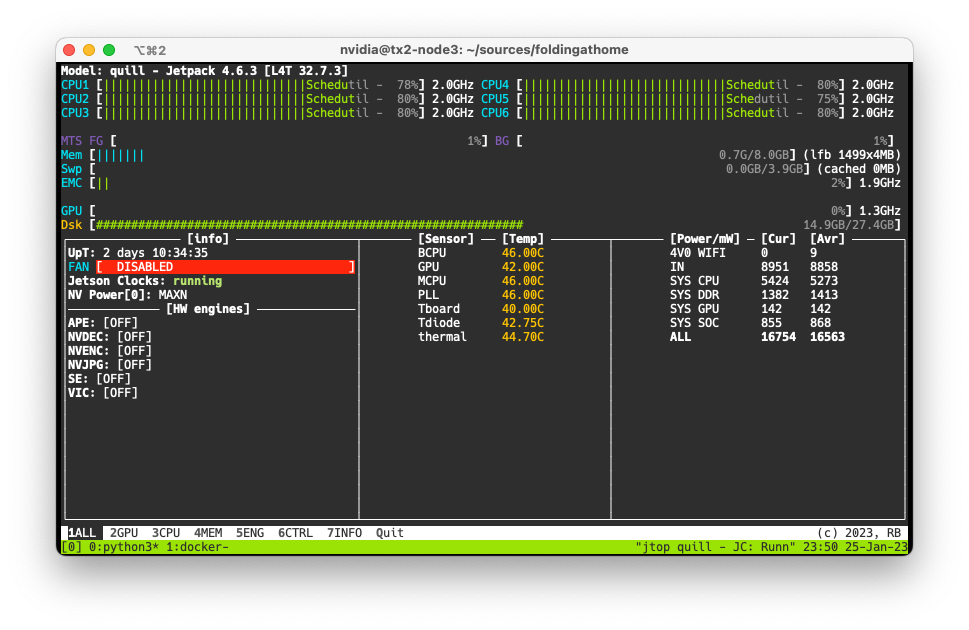Click the 0.0GB/3.9GB swap value
The width and height of the screenshot is (969, 630).
764,169
